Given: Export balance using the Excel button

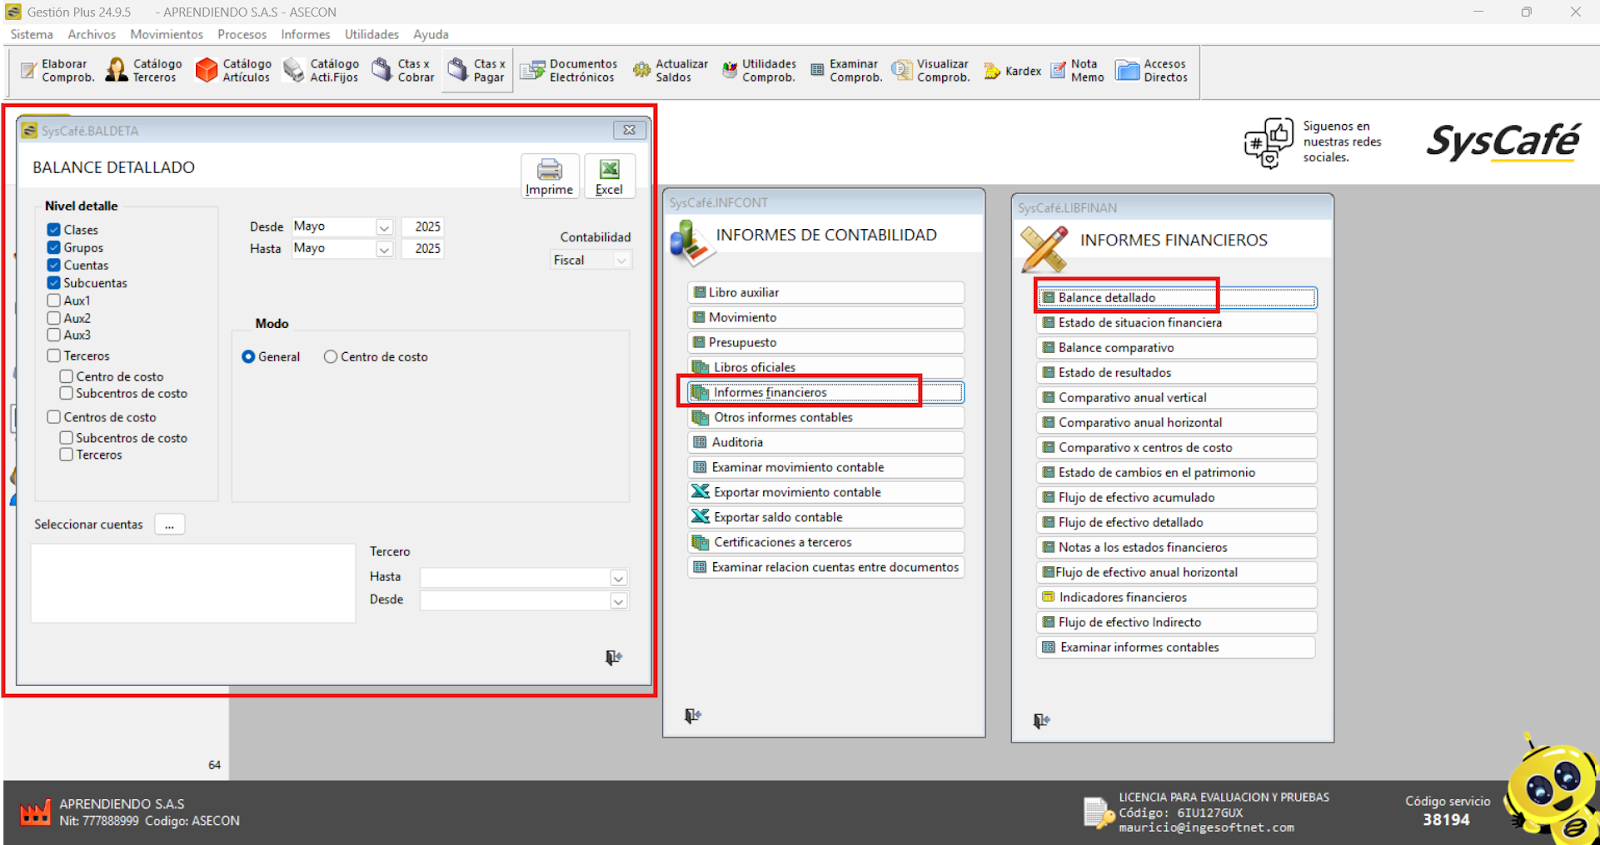Looking at the screenshot, I should point(609,177).
